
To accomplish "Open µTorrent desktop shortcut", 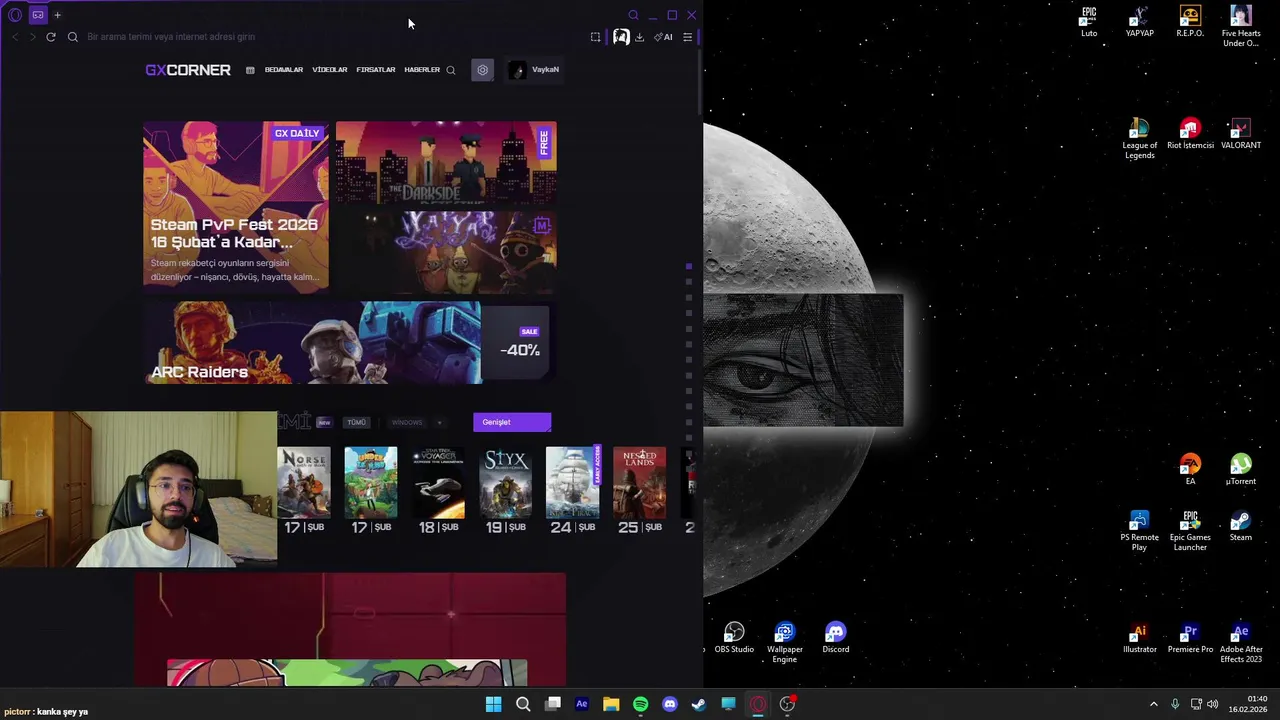I will pos(1240,470).
